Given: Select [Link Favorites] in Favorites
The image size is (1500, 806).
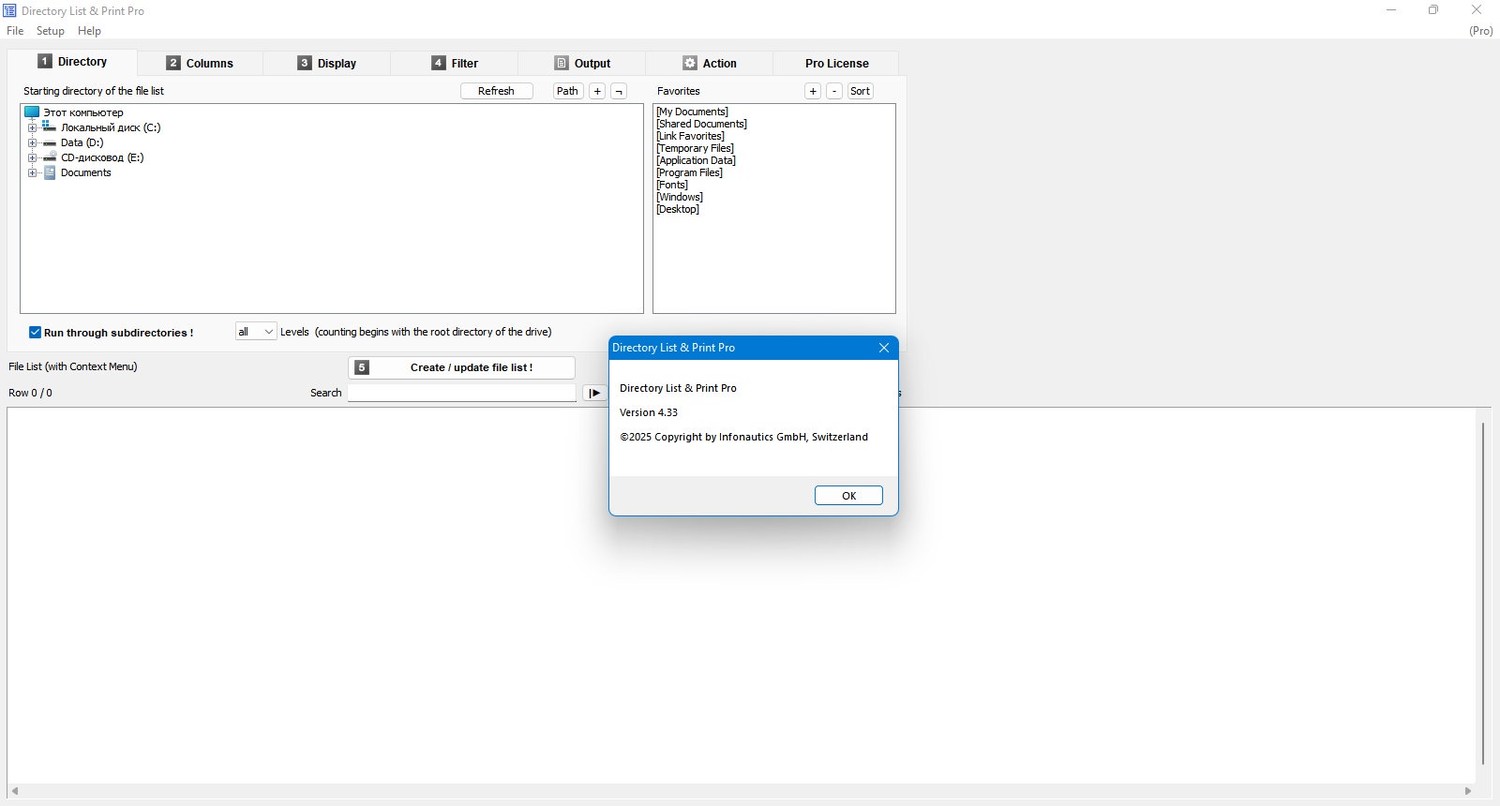Looking at the screenshot, I should pos(690,136).
